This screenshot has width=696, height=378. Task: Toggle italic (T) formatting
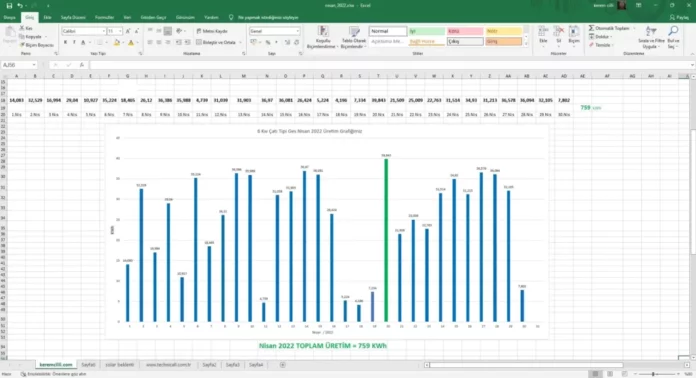tap(74, 43)
